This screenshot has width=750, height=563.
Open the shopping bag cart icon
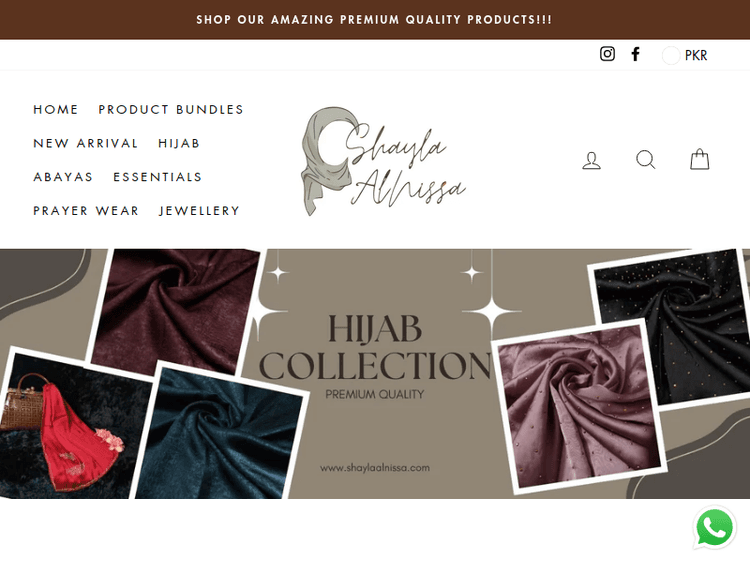click(699, 159)
